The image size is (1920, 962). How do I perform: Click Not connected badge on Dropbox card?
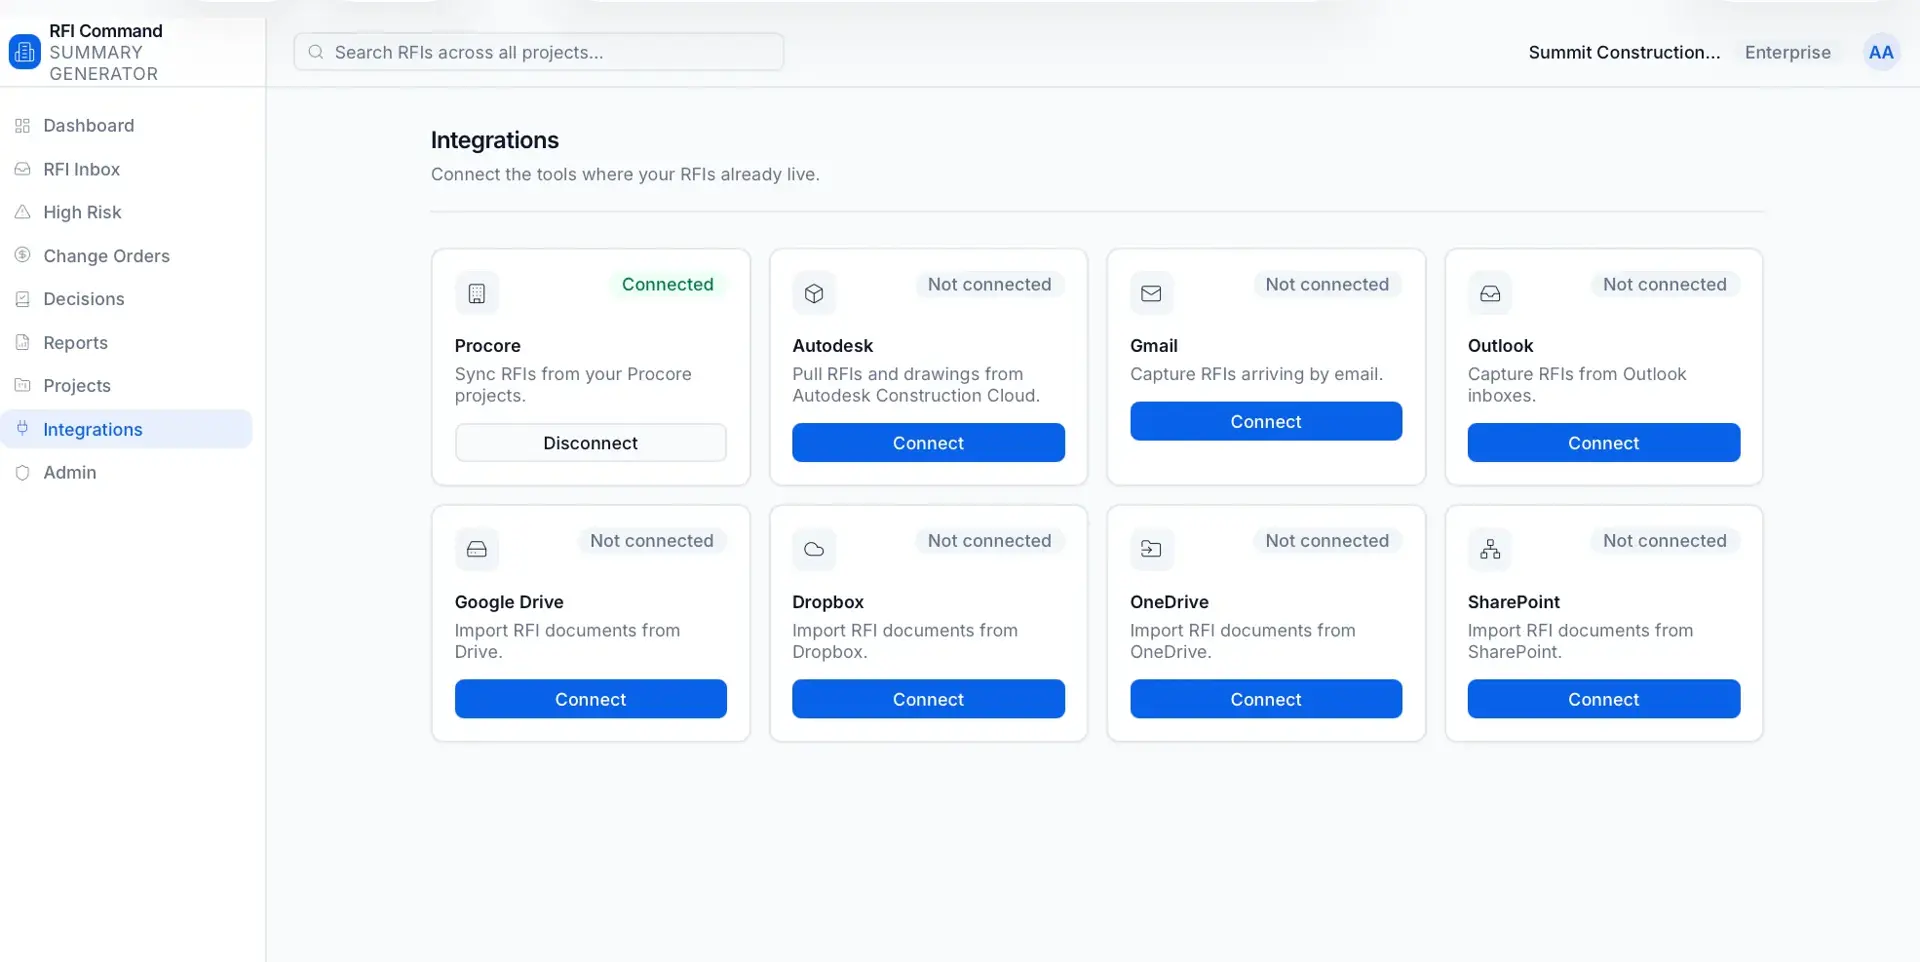pos(989,540)
